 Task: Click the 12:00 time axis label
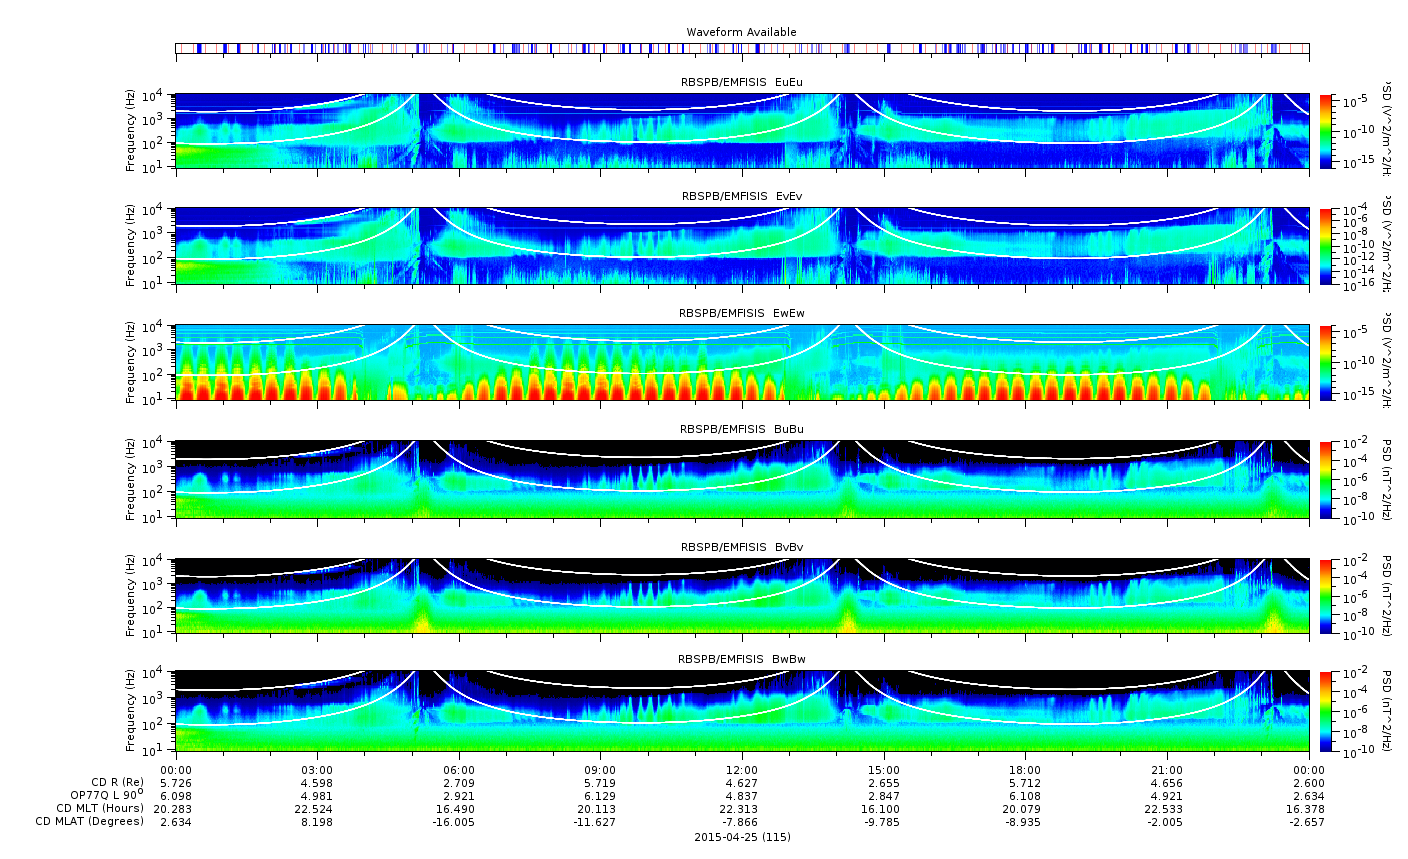click(741, 770)
